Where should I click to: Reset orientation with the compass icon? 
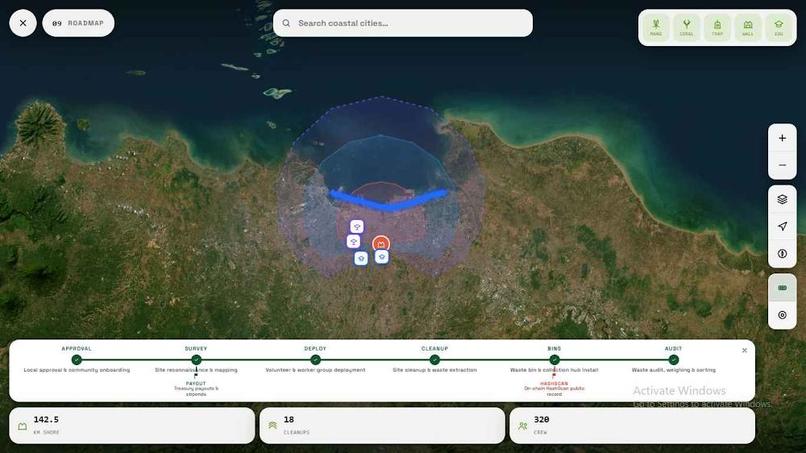782,253
